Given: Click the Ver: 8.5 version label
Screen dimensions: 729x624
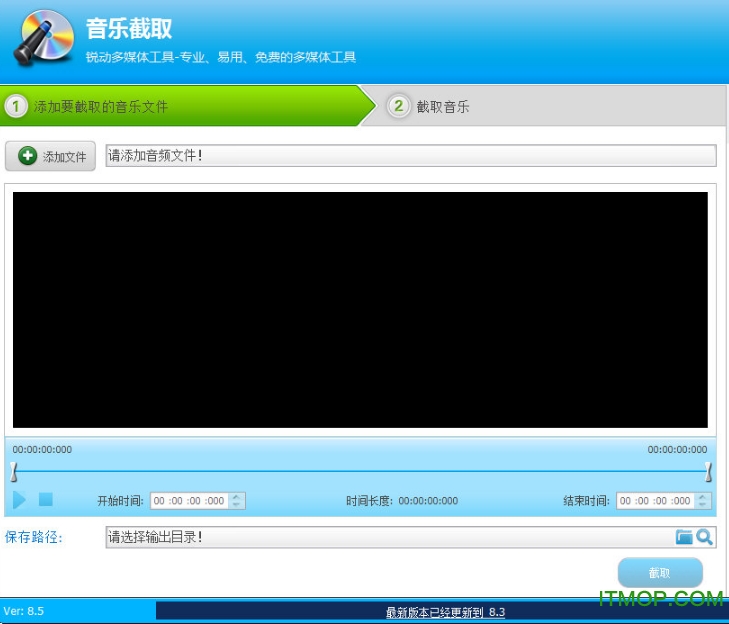Looking at the screenshot, I should pyautogui.click(x=24, y=611).
